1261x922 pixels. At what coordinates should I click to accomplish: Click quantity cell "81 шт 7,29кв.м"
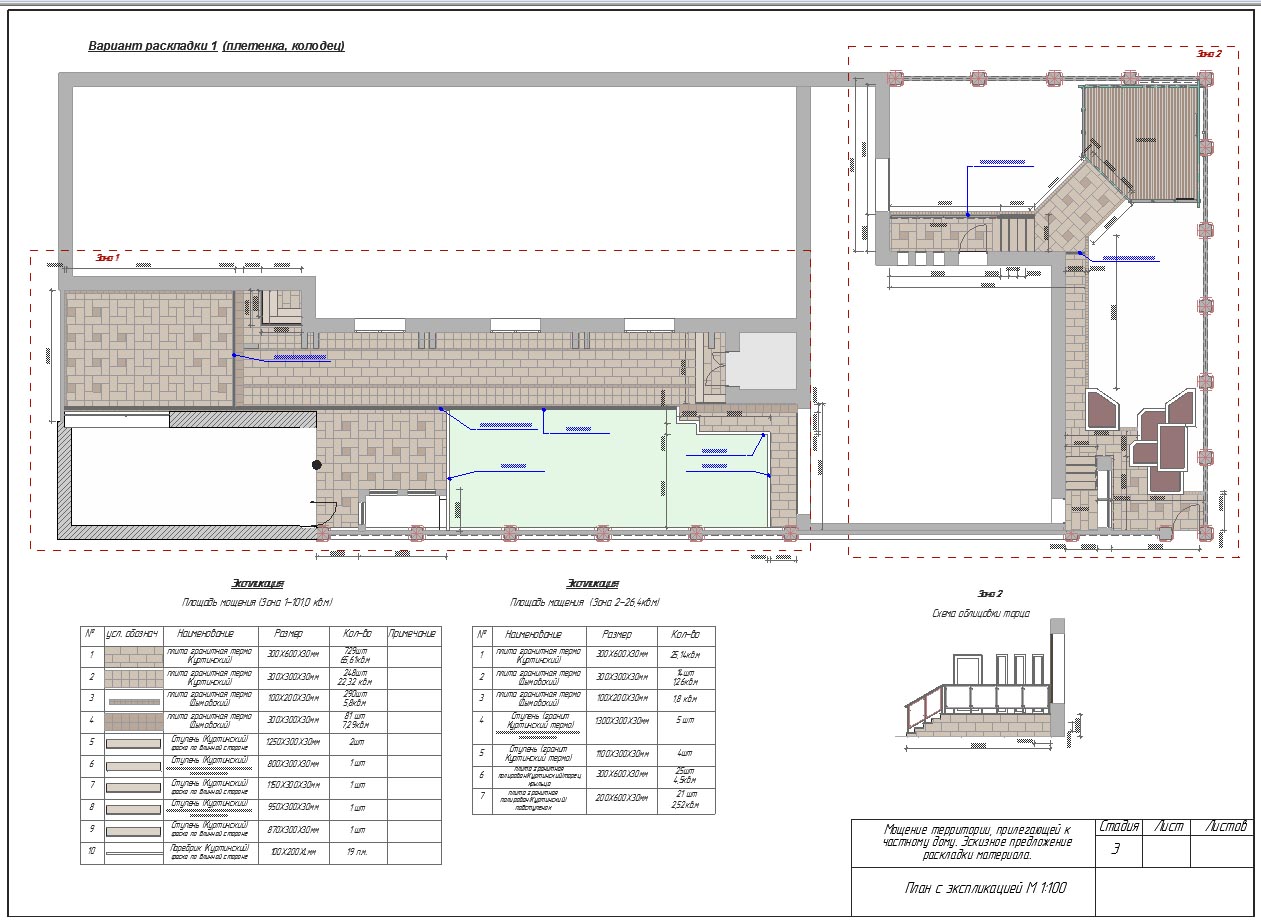pos(357,722)
